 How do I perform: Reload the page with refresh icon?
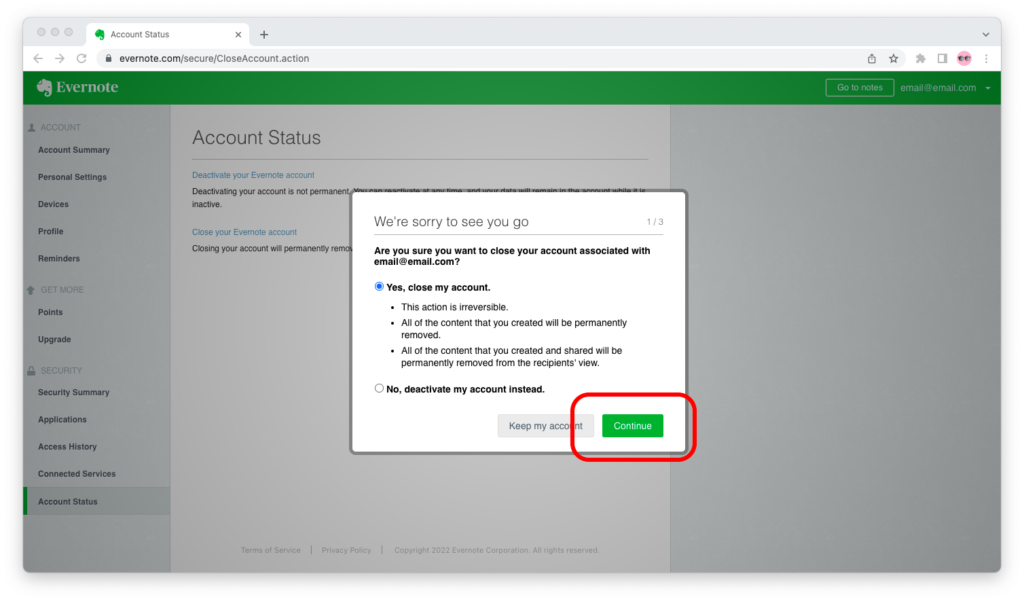point(82,58)
